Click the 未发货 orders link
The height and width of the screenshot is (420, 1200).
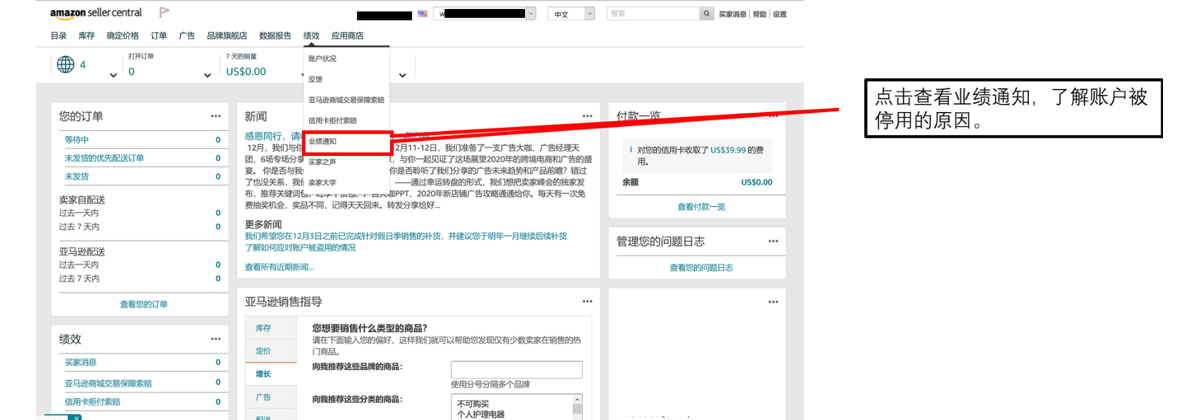(77, 176)
